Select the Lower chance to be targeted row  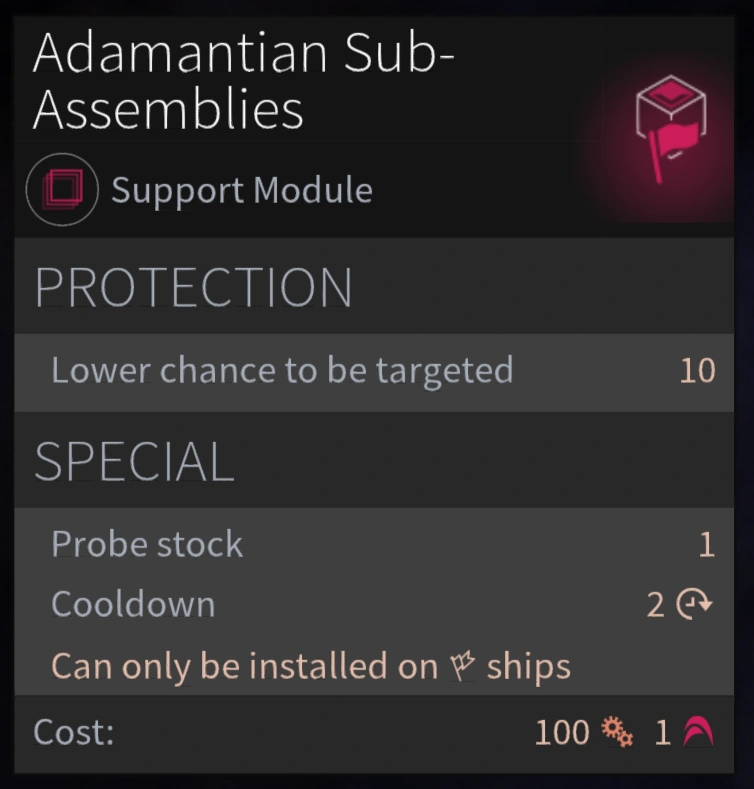tap(282, 371)
